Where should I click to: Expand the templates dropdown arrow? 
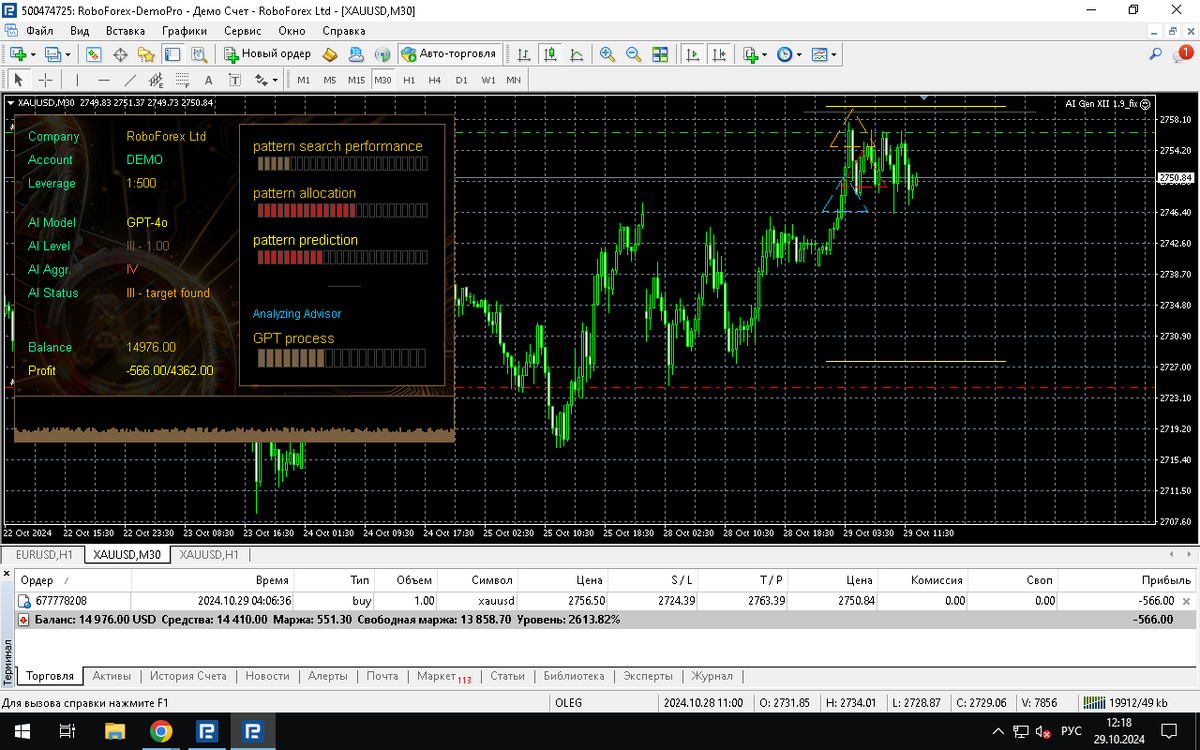832,54
